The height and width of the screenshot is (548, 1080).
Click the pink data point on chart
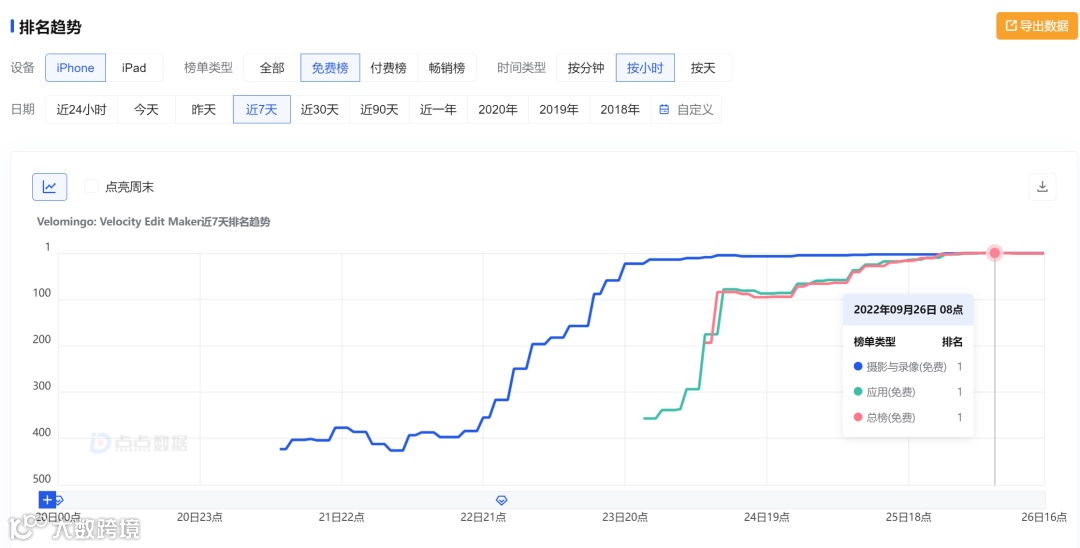click(995, 253)
